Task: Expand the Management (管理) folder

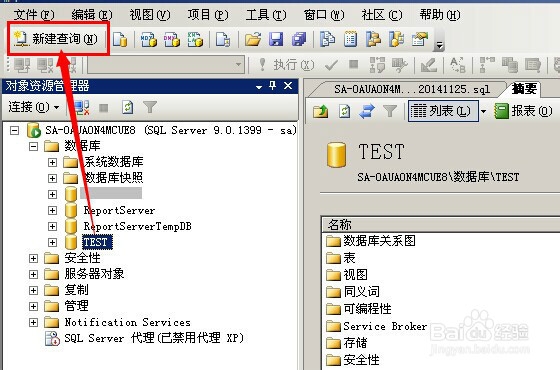Action: click(33, 306)
